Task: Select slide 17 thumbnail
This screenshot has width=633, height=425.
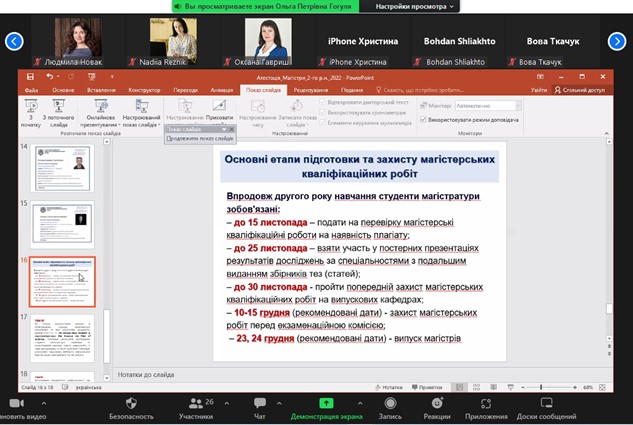Action: 62,338
